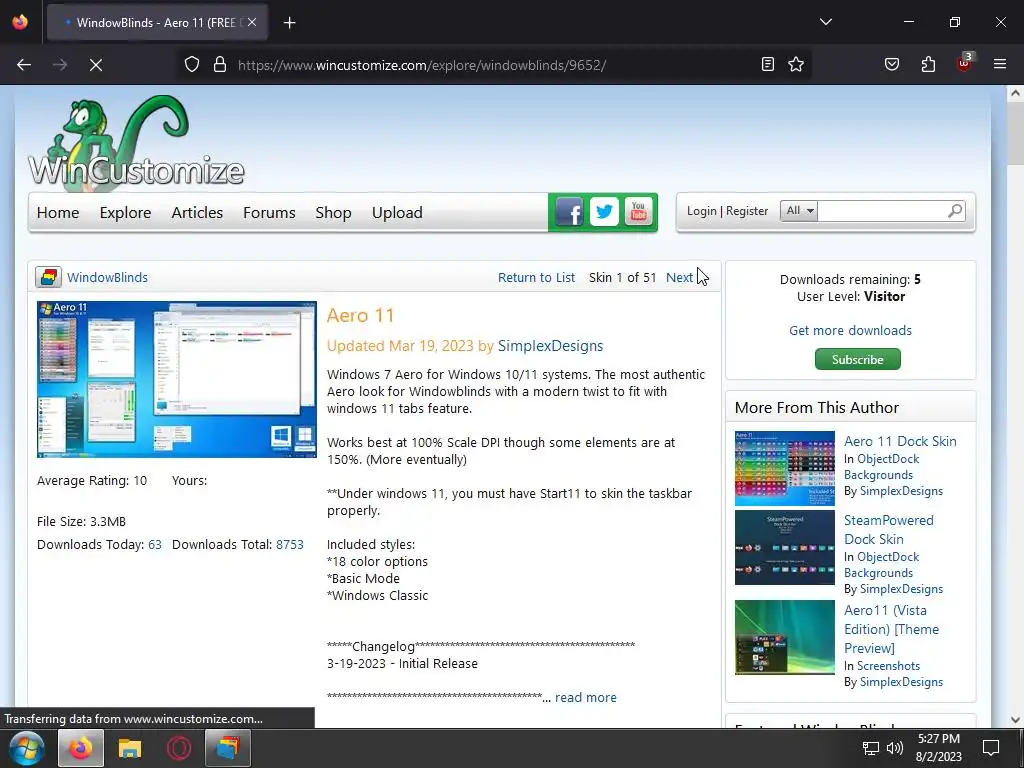Focus the browser address bar

point(493,65)
